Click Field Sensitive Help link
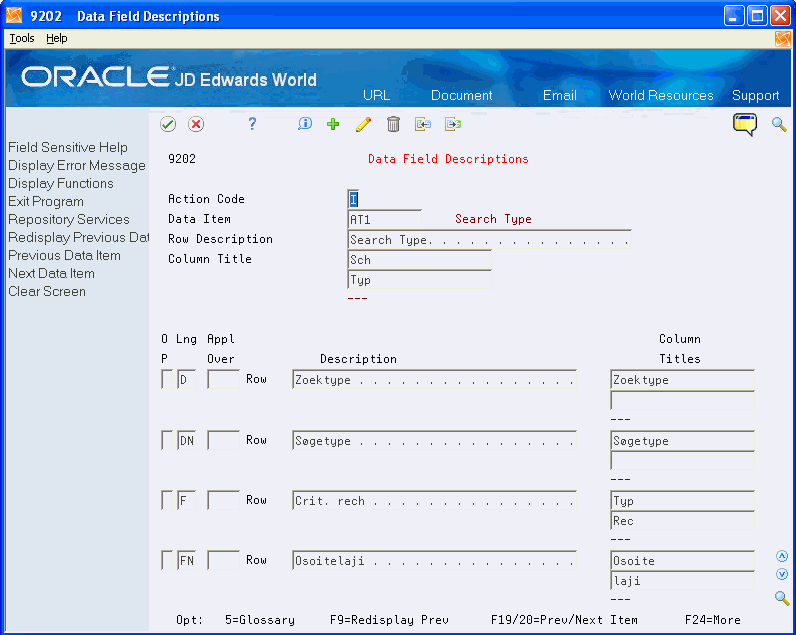This screenshot has height=635, width=796. click(x=68, y=147)
